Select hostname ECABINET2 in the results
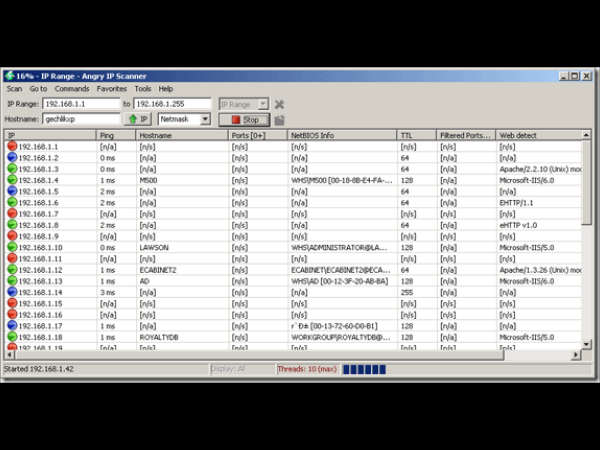Image resolution: width=600 pixels, height=450 pixels. (x=158, y=270)
